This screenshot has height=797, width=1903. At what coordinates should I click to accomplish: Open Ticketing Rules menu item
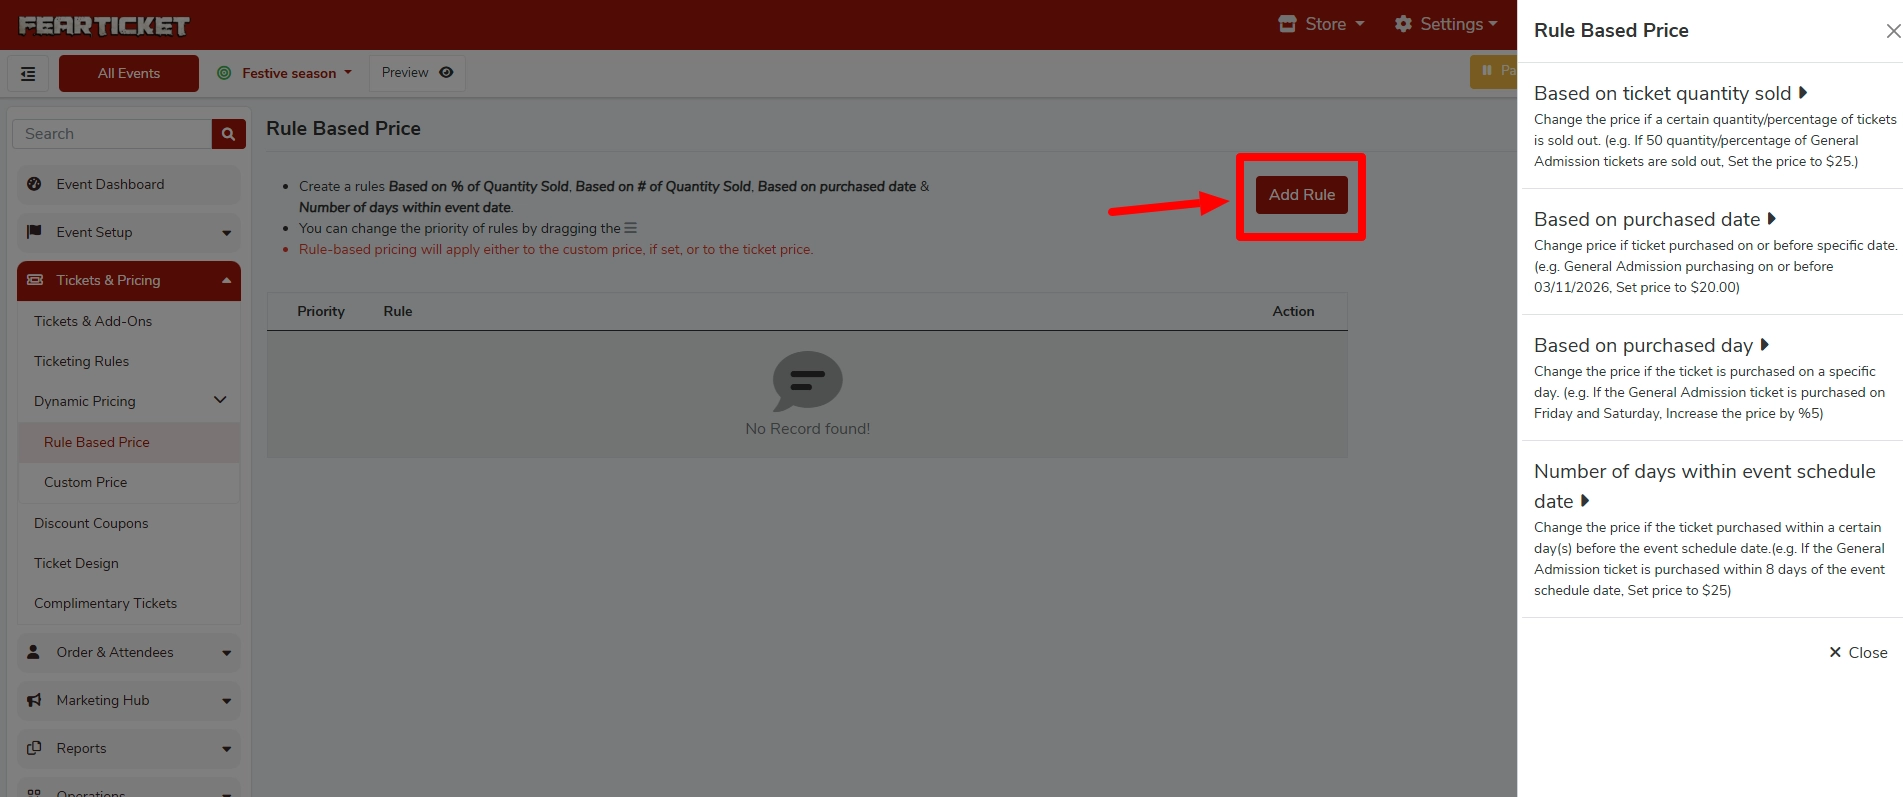point(129,361)
